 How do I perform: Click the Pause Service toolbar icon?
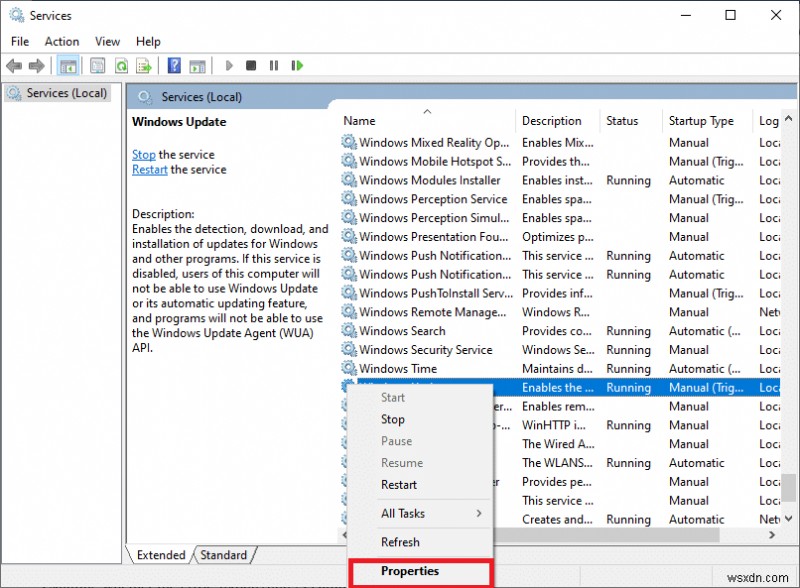coord(274,65)
